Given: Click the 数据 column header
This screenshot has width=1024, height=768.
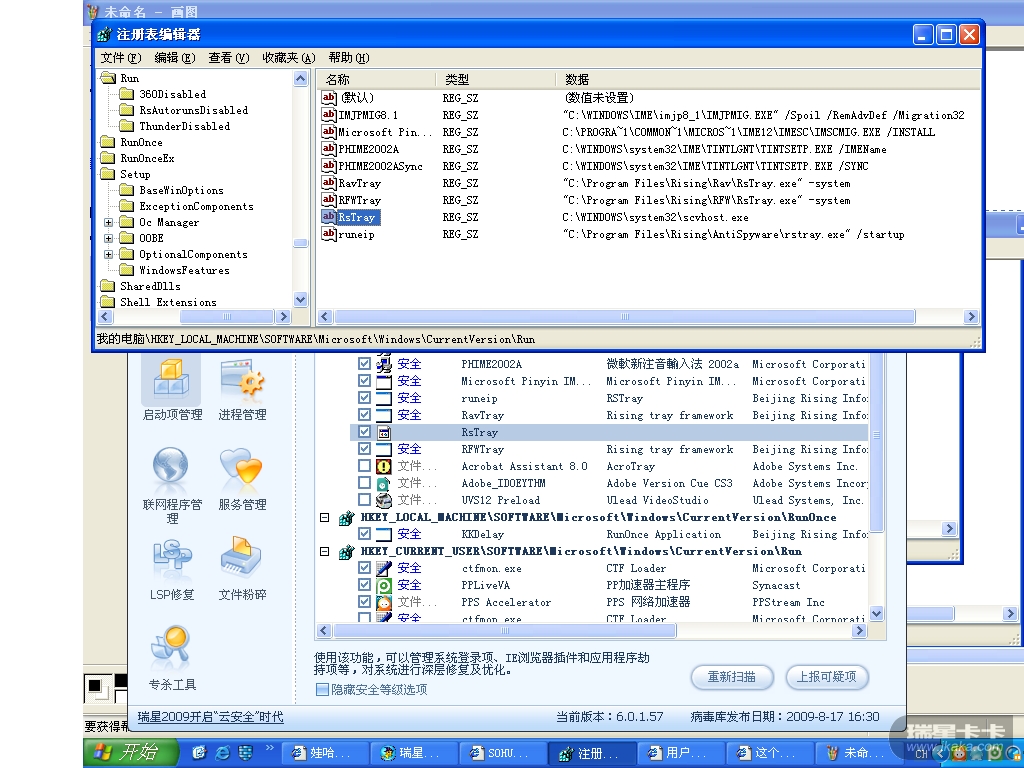Looking at the screenshot, I should 767,79.
